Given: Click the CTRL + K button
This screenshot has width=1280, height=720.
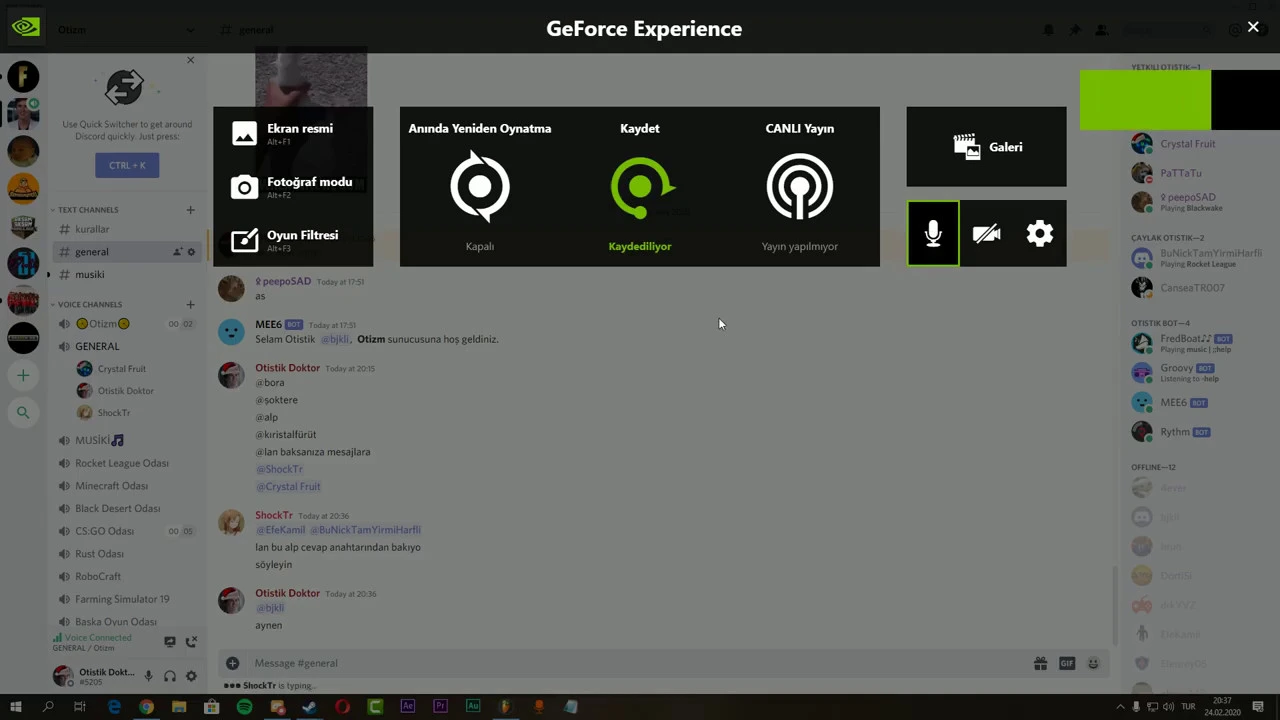Looking at the screenshot, I should click(x=127, y=165).
